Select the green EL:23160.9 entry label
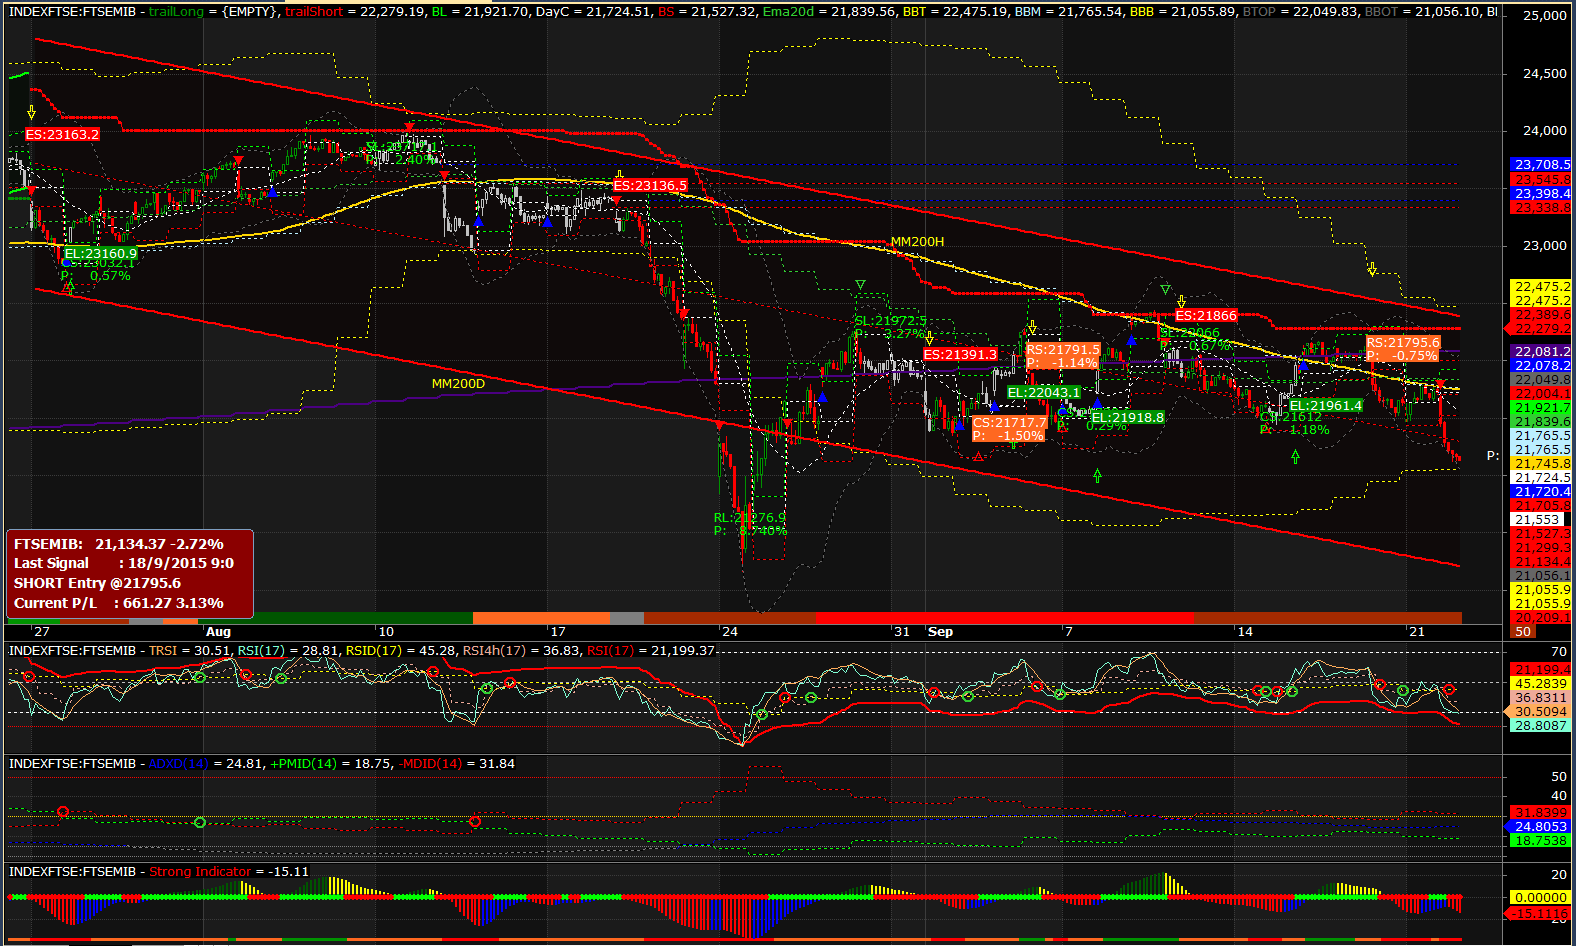This screenshot has height=946, width=1576. [x=100, y=254]
